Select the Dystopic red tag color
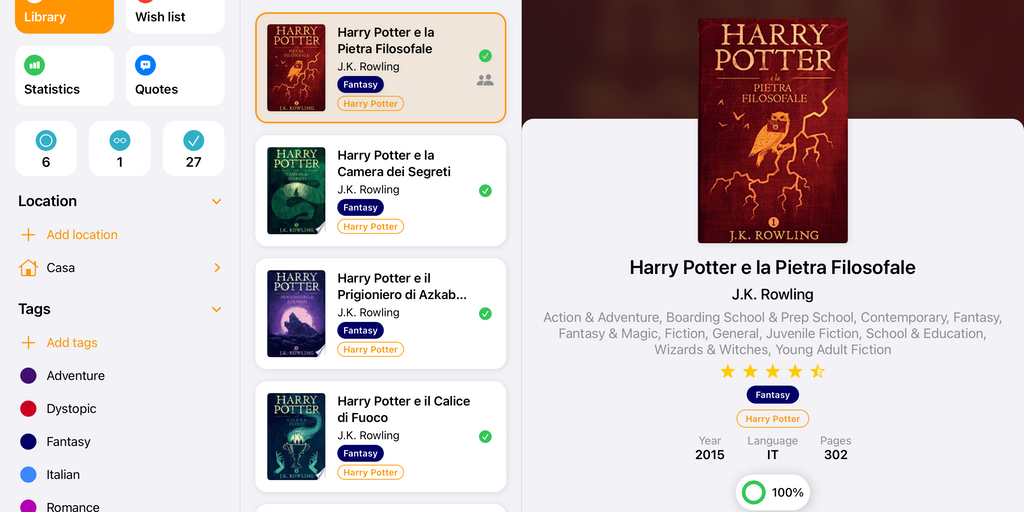 pyautogui.click(x=28, y=409)
